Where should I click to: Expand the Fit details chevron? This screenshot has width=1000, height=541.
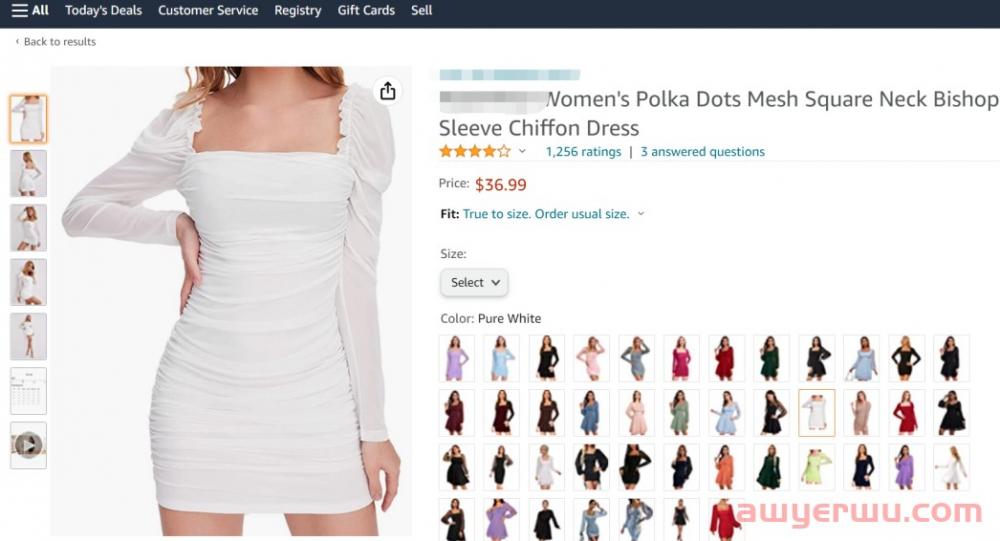coord(641,214)
